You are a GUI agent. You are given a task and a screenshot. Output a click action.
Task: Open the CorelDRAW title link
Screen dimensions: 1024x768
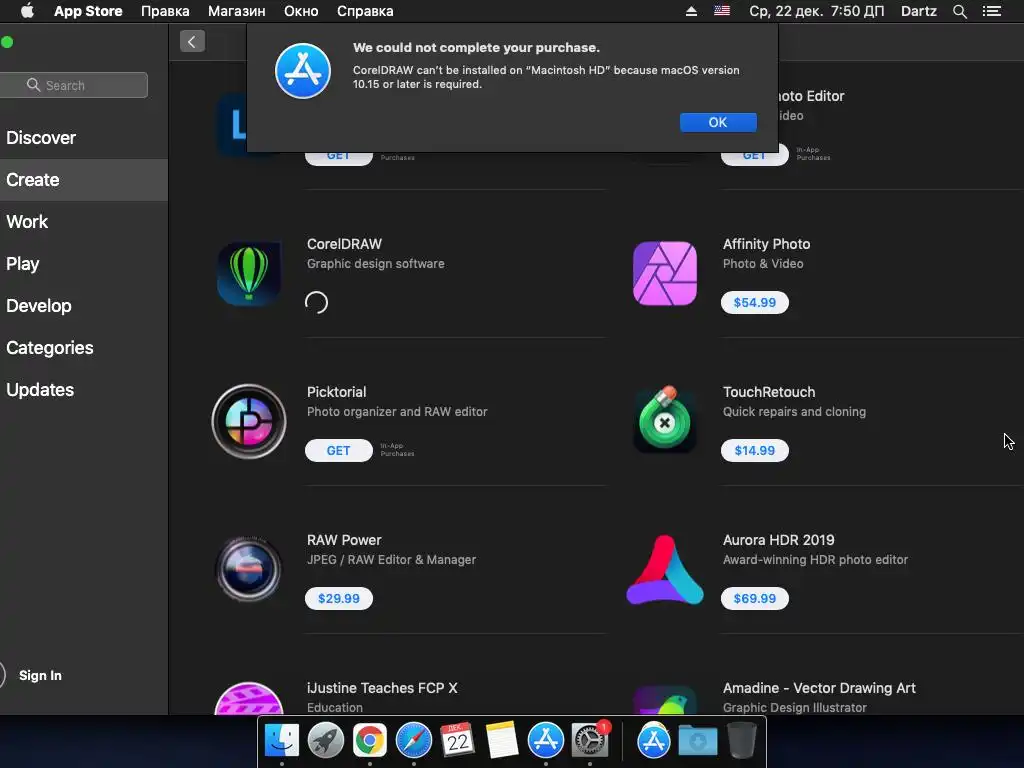click(344, 244)
